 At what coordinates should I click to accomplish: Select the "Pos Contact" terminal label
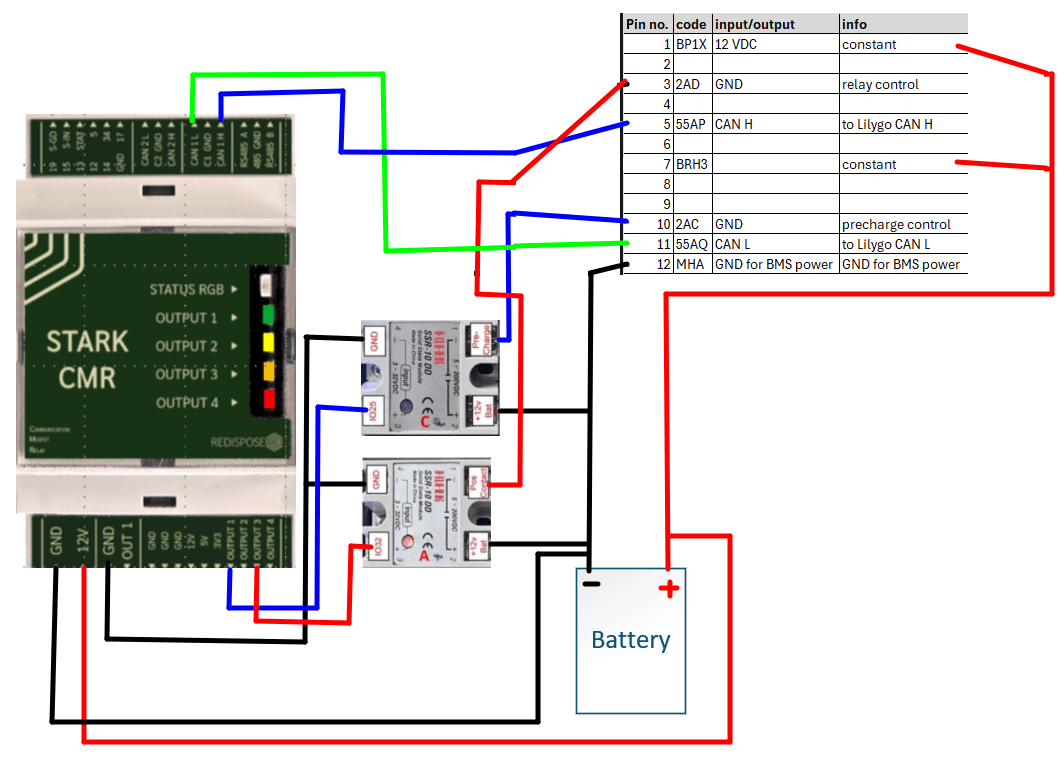479,482
